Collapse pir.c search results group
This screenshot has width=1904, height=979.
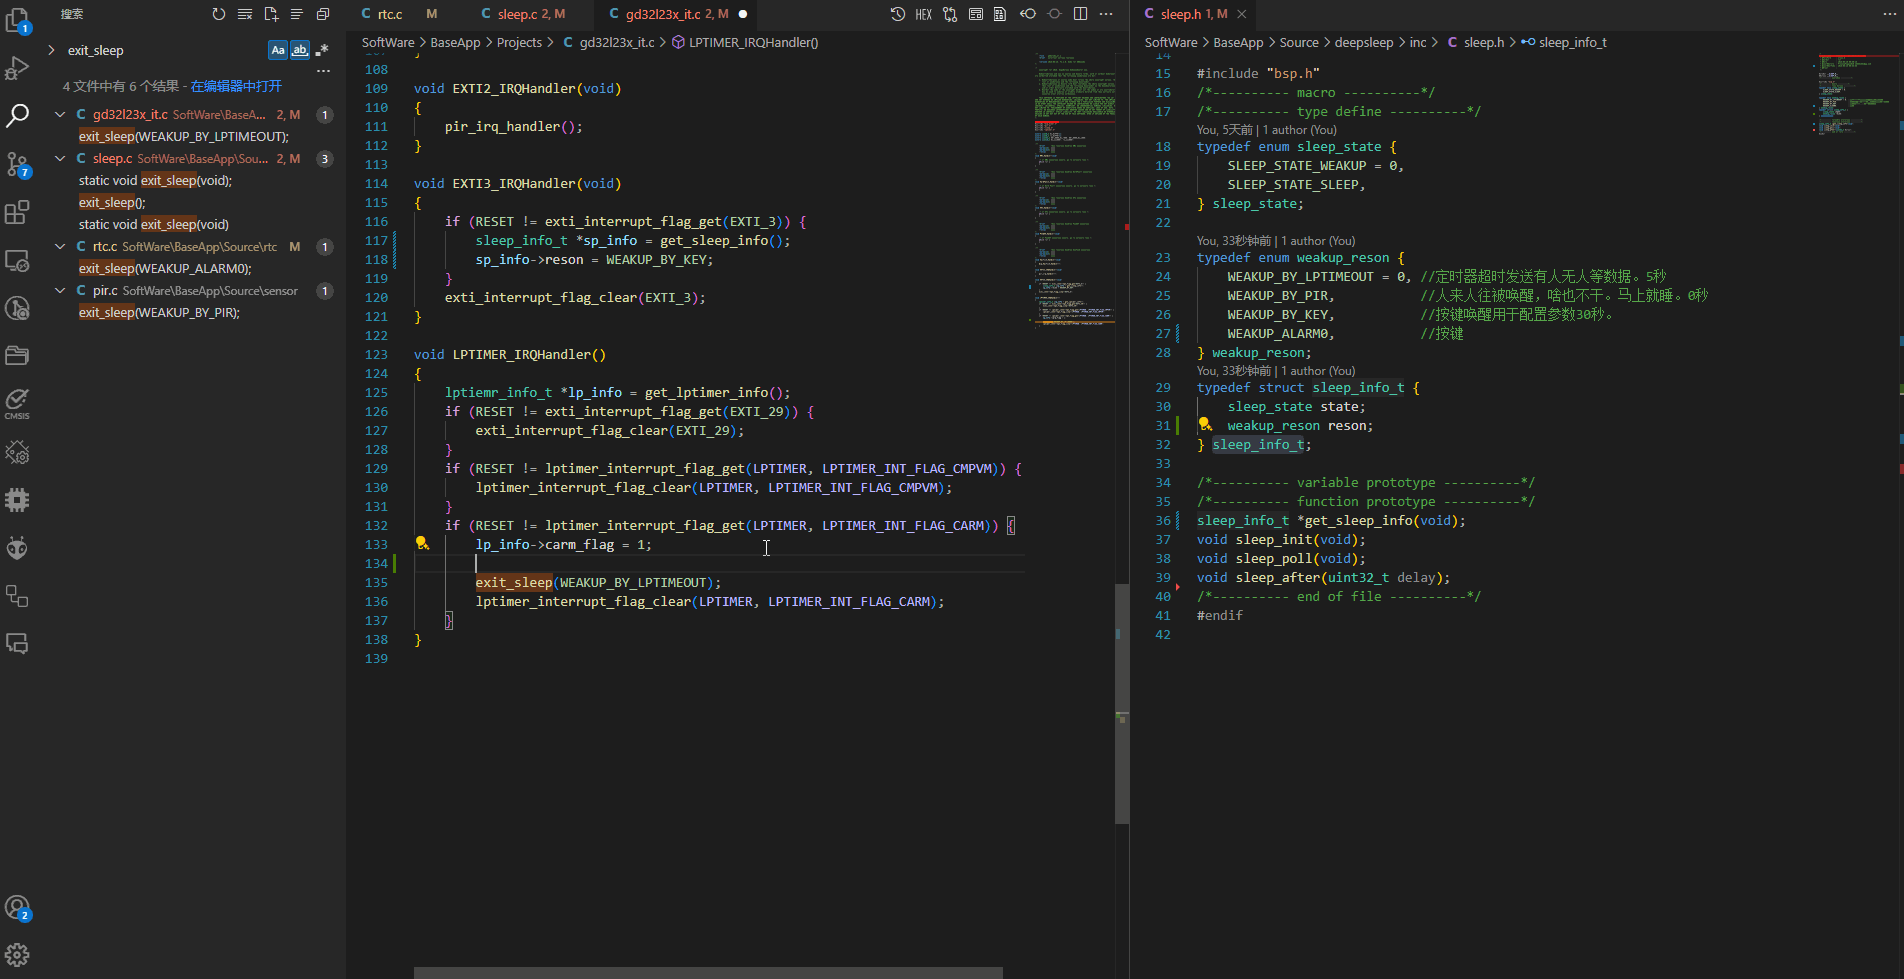[x=60, y=290]
